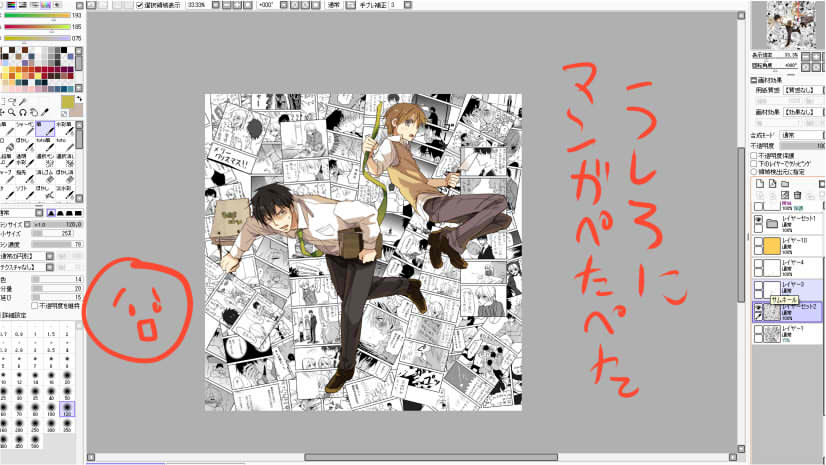Image resolution: width=826 pixels, height=465 pixels.
Task: Choose the 淡水彩 light watercolor brush
Action: pyautogui.click(x=64, y=192)
